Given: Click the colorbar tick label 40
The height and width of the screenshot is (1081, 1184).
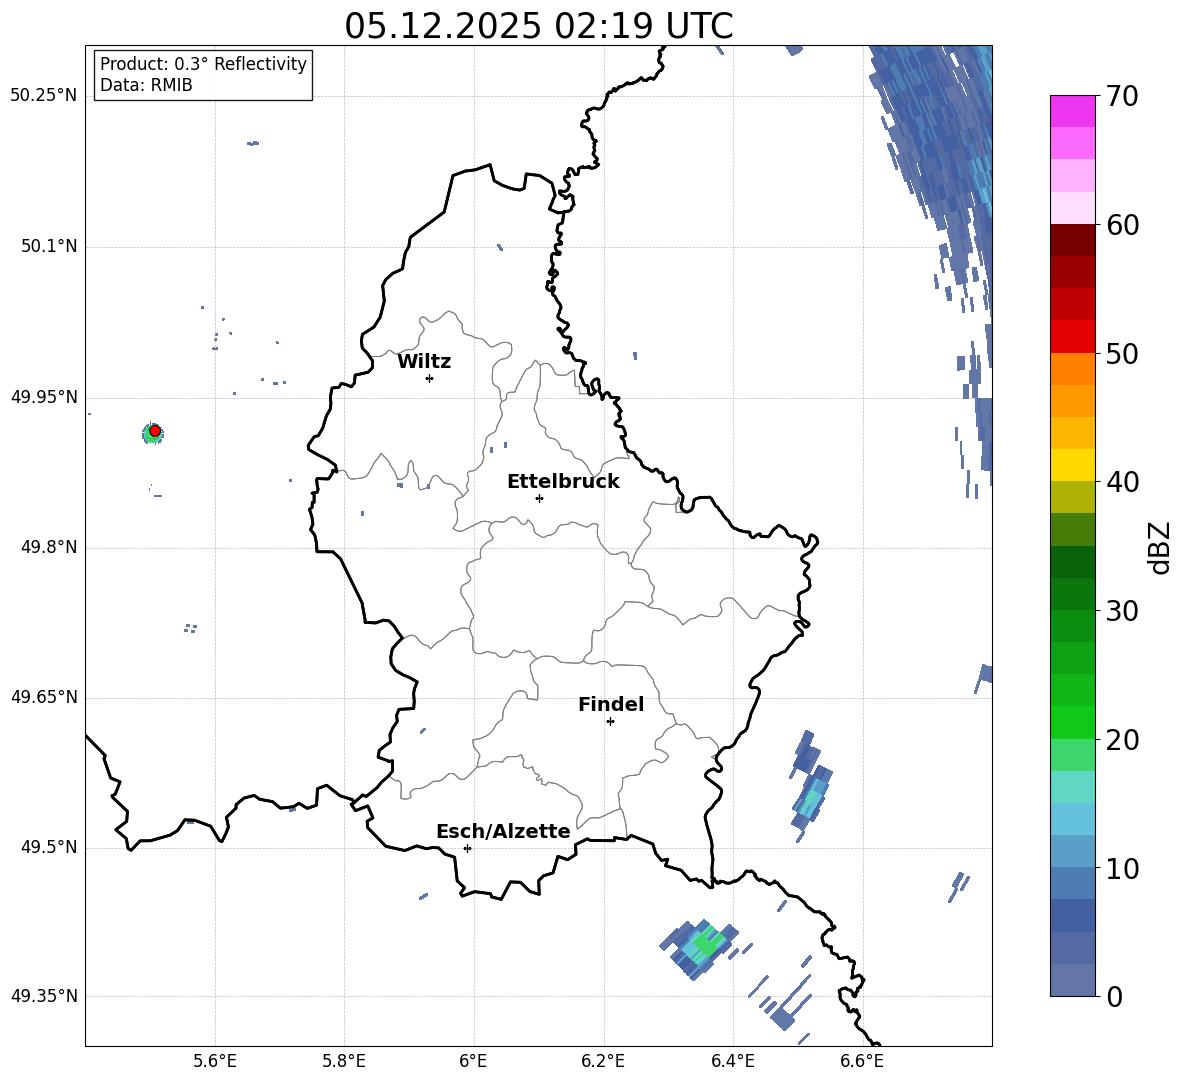Looking at the screenshot, I should (x=1122, y=482).
